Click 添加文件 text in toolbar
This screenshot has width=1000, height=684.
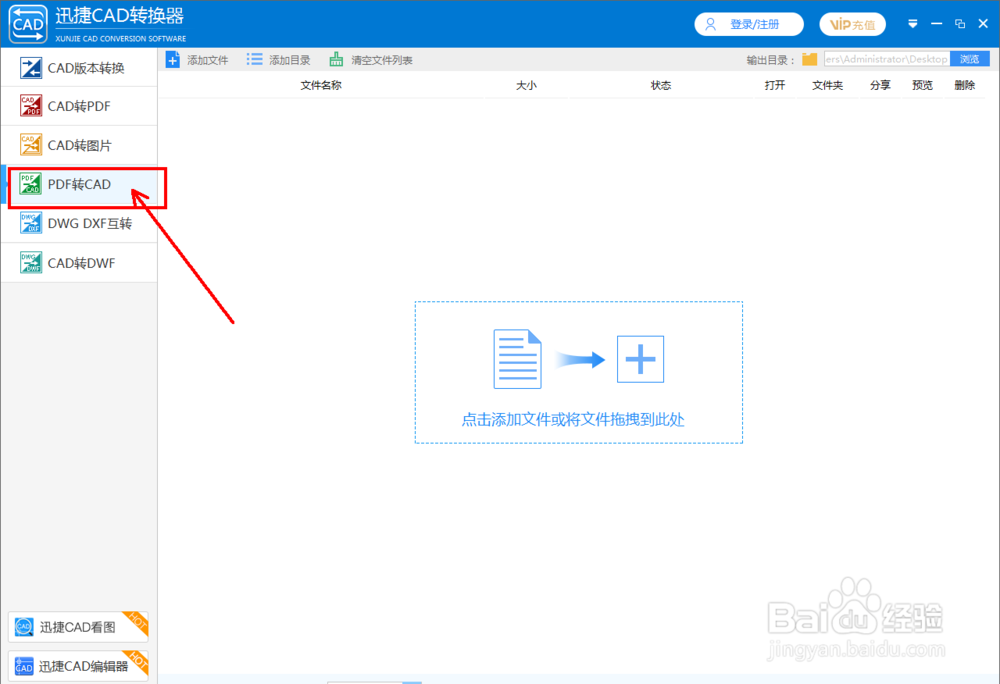pyautogui.click(x=208, y=60)
